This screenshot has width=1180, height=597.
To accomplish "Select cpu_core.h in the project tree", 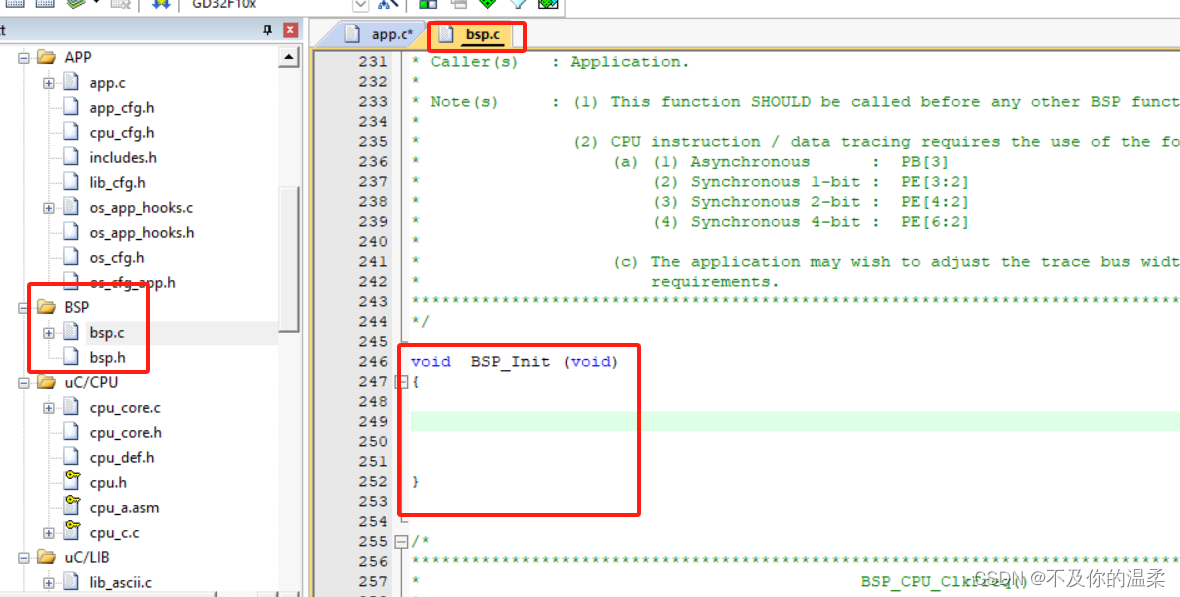I will click(x=125, y=432).
